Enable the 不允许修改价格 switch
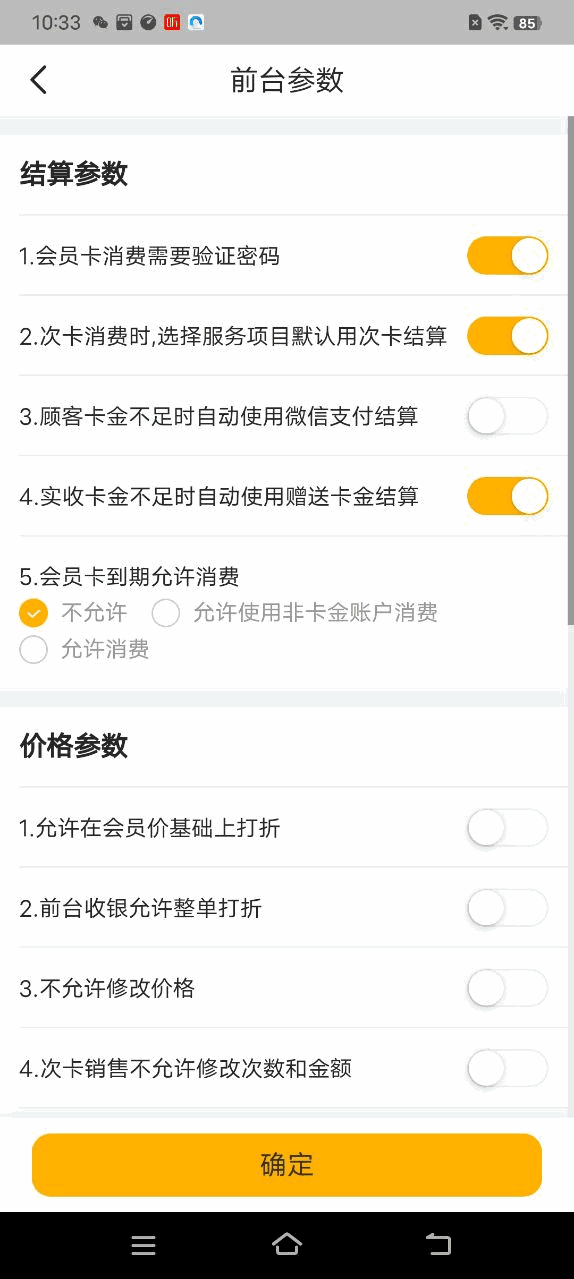This screenshot has height=1279, width=574. pyautogui.click(x=508, y=988)
